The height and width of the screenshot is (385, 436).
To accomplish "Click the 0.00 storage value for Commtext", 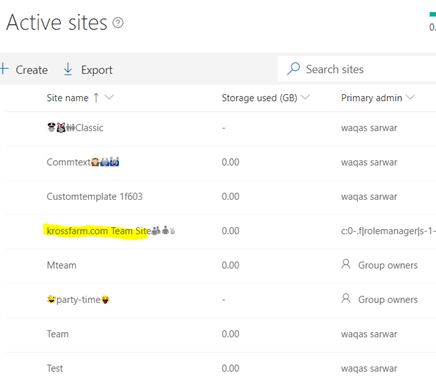I will (230, 162).
